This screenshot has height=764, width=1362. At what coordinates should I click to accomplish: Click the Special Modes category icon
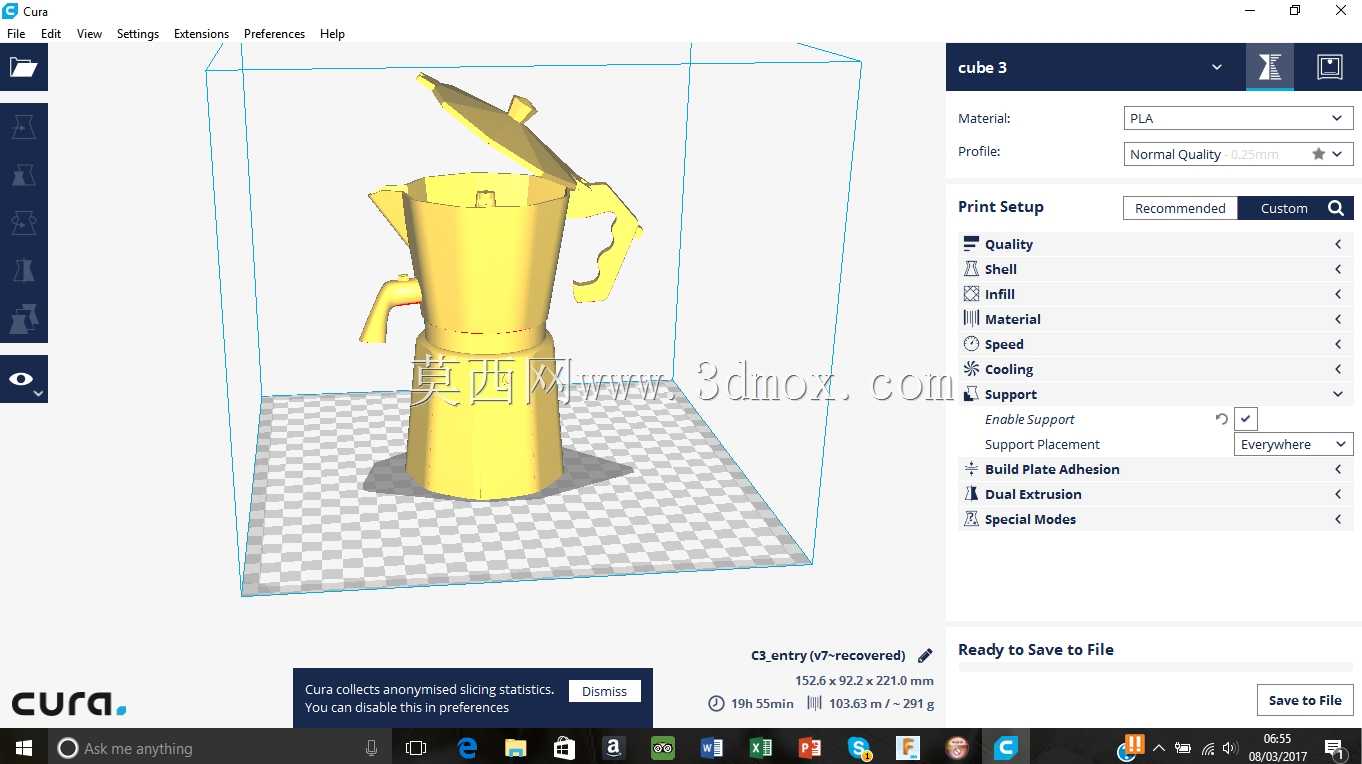click(x=971, y=519)
